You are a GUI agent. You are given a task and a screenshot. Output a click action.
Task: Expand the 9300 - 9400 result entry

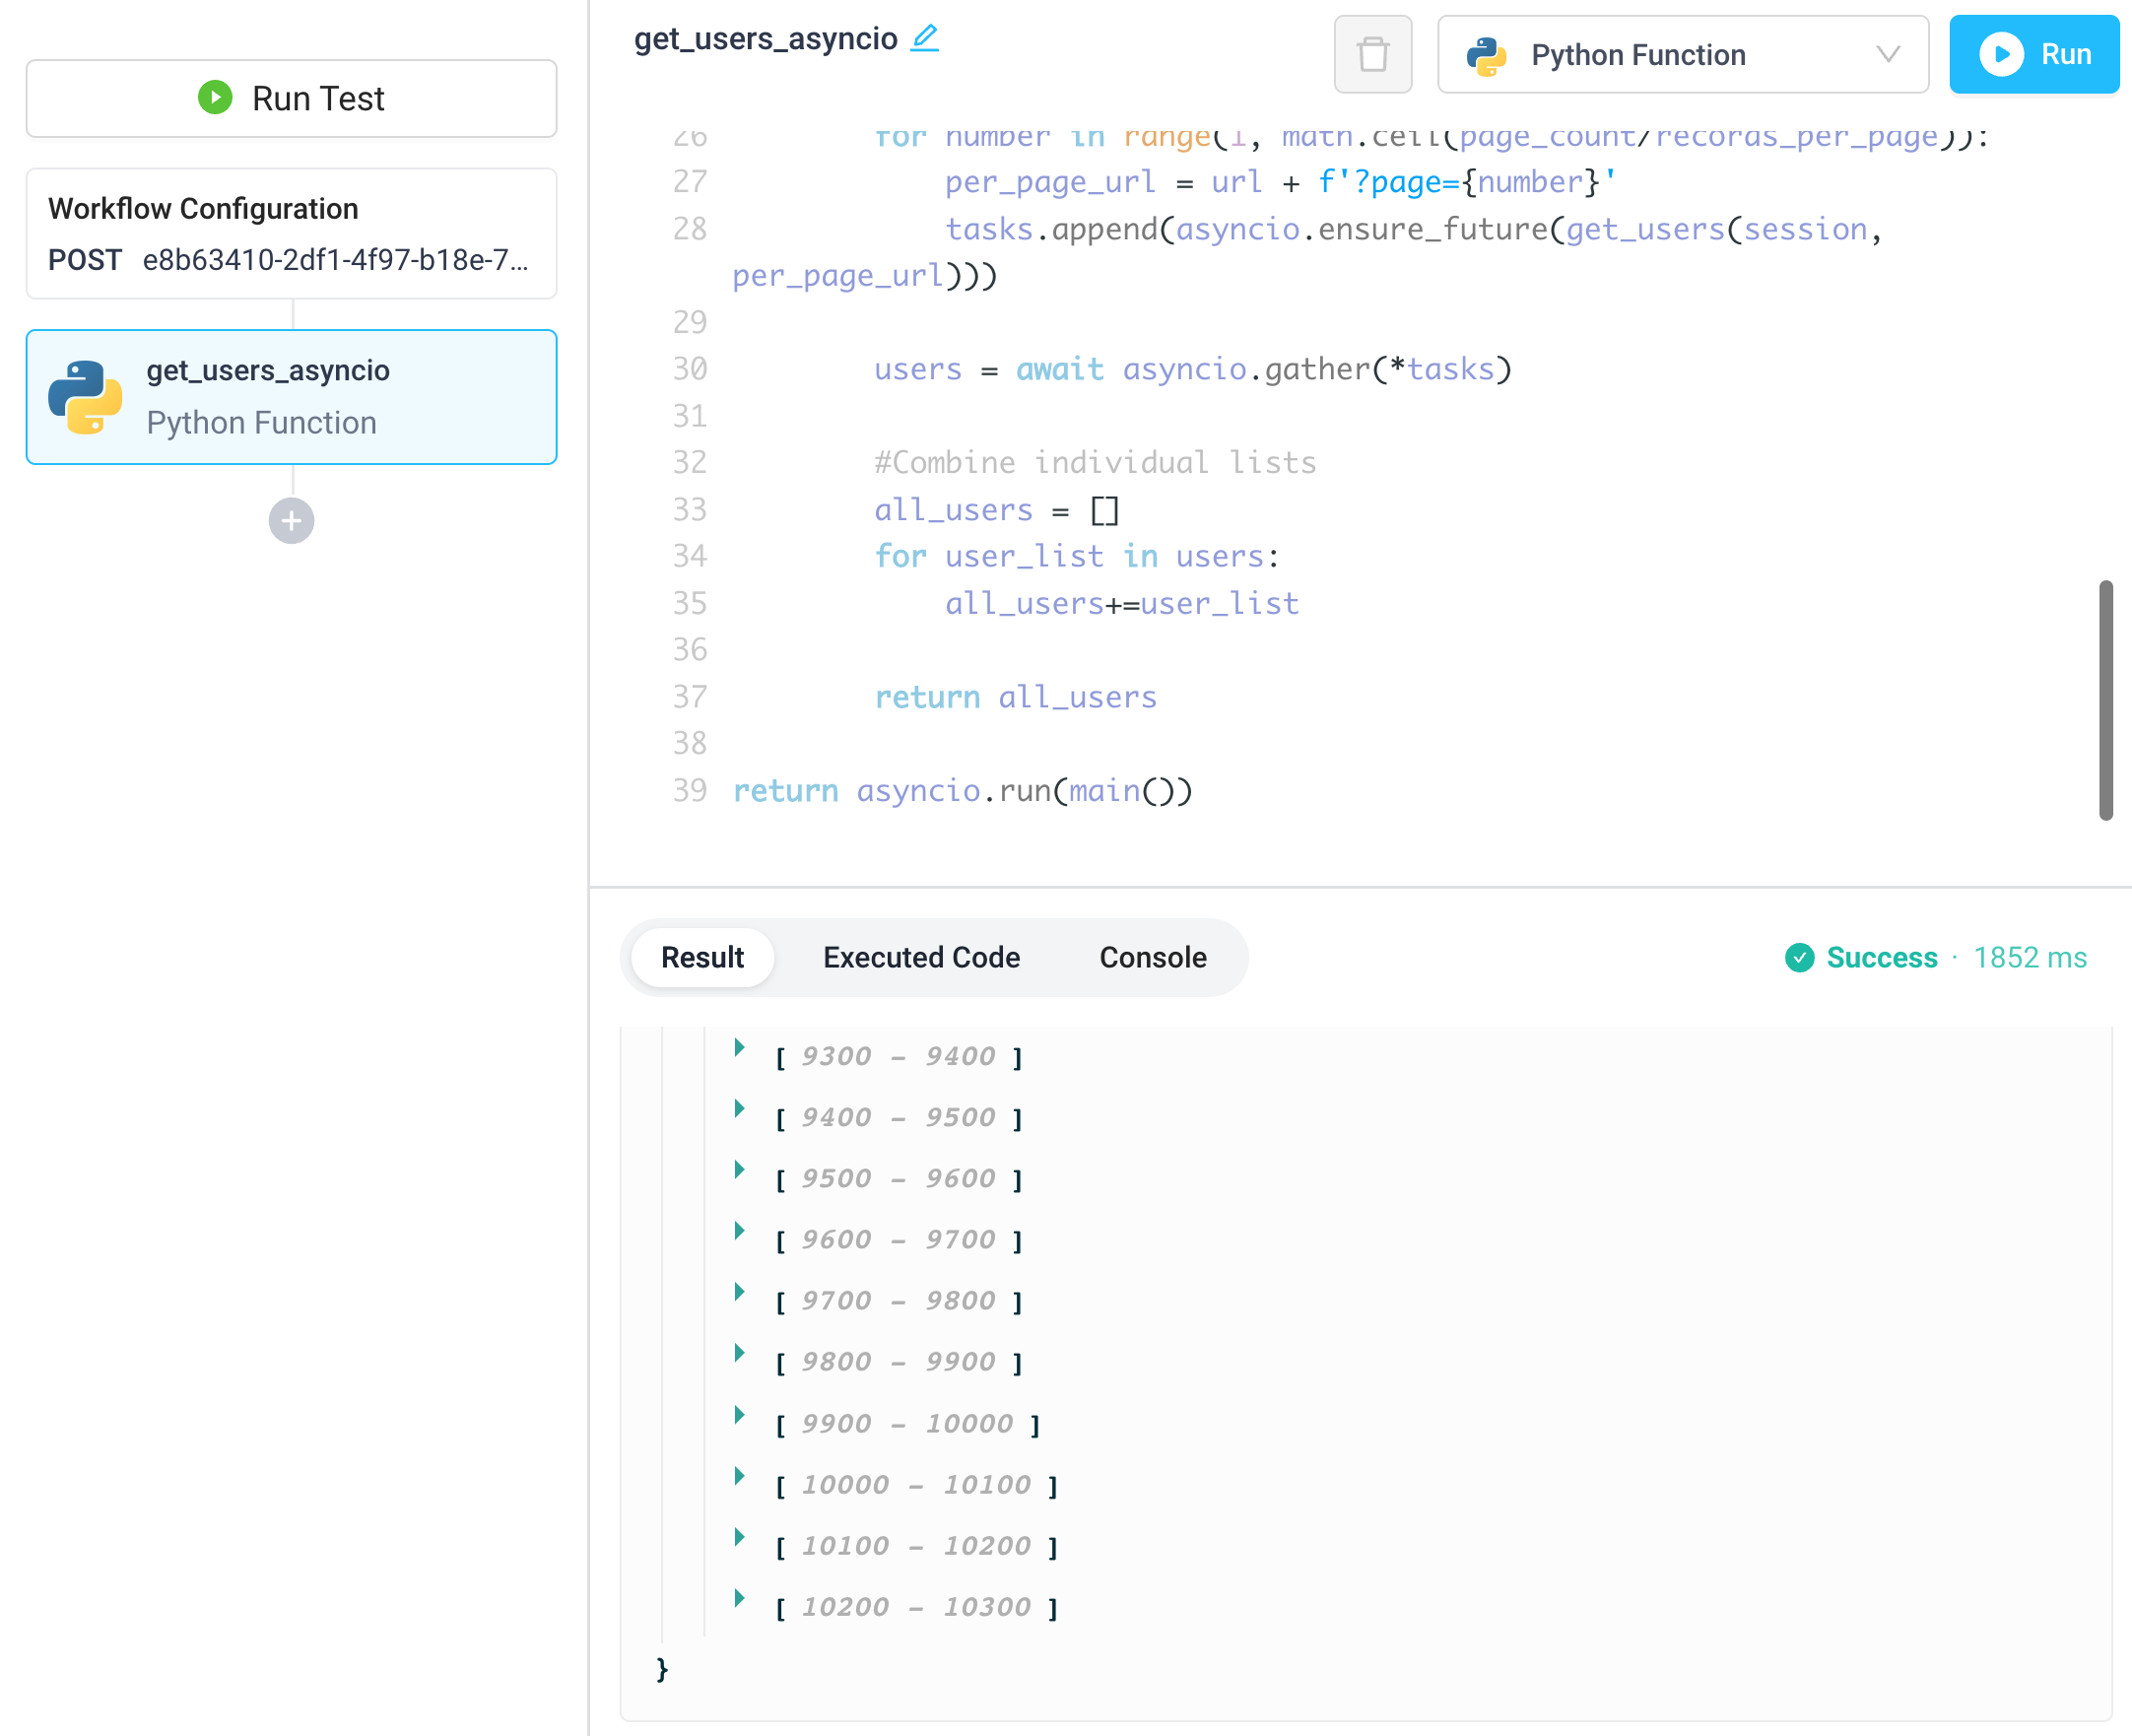click(x=740, y=1048)
